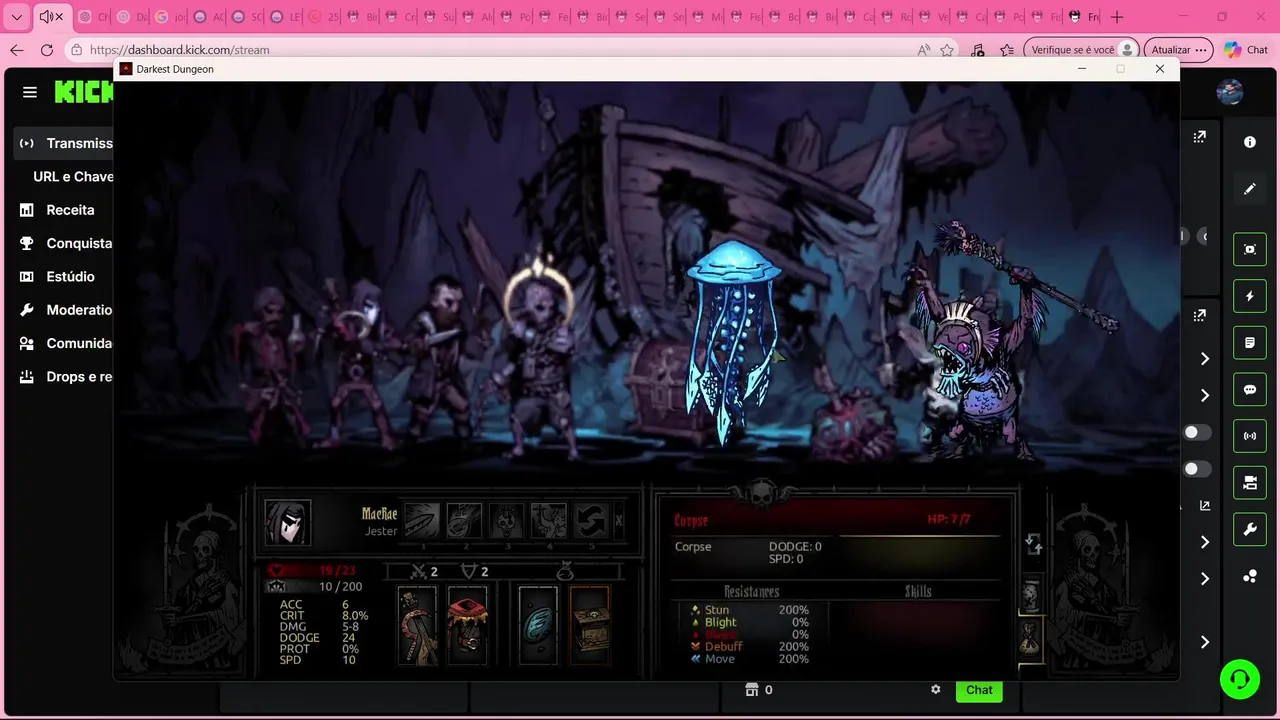Screen dimensions: 1280x720
Task: Open the Comunidade section
Action: point(64,343)
